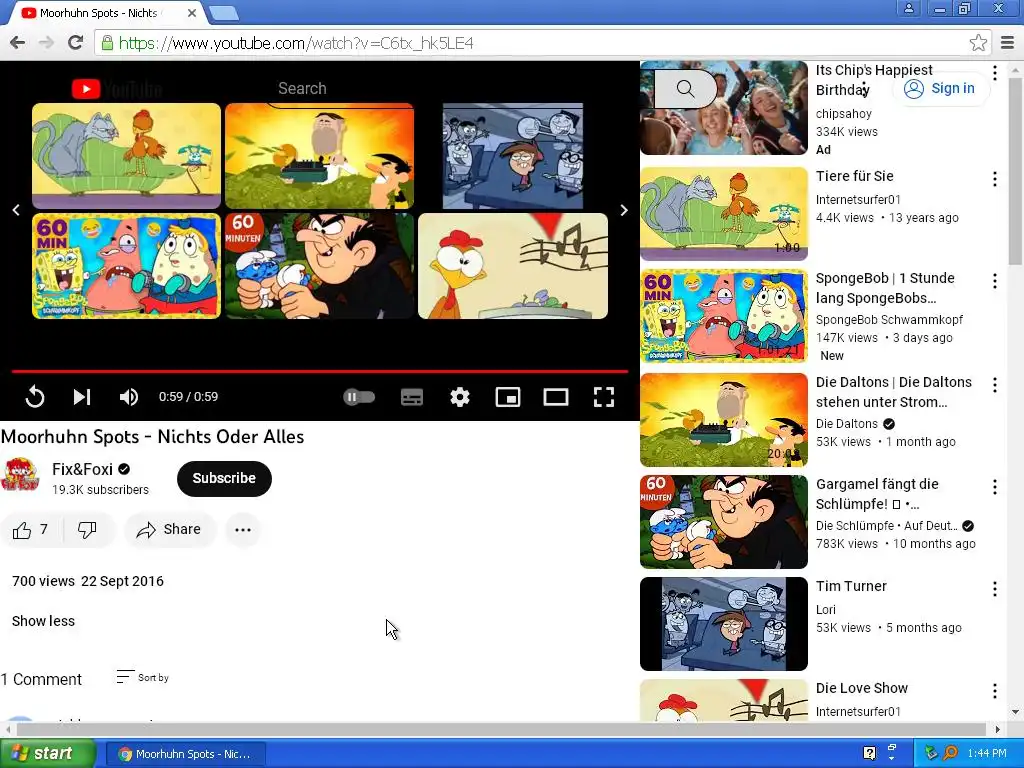Dislike the video with thumbs down

click(88, 530)
